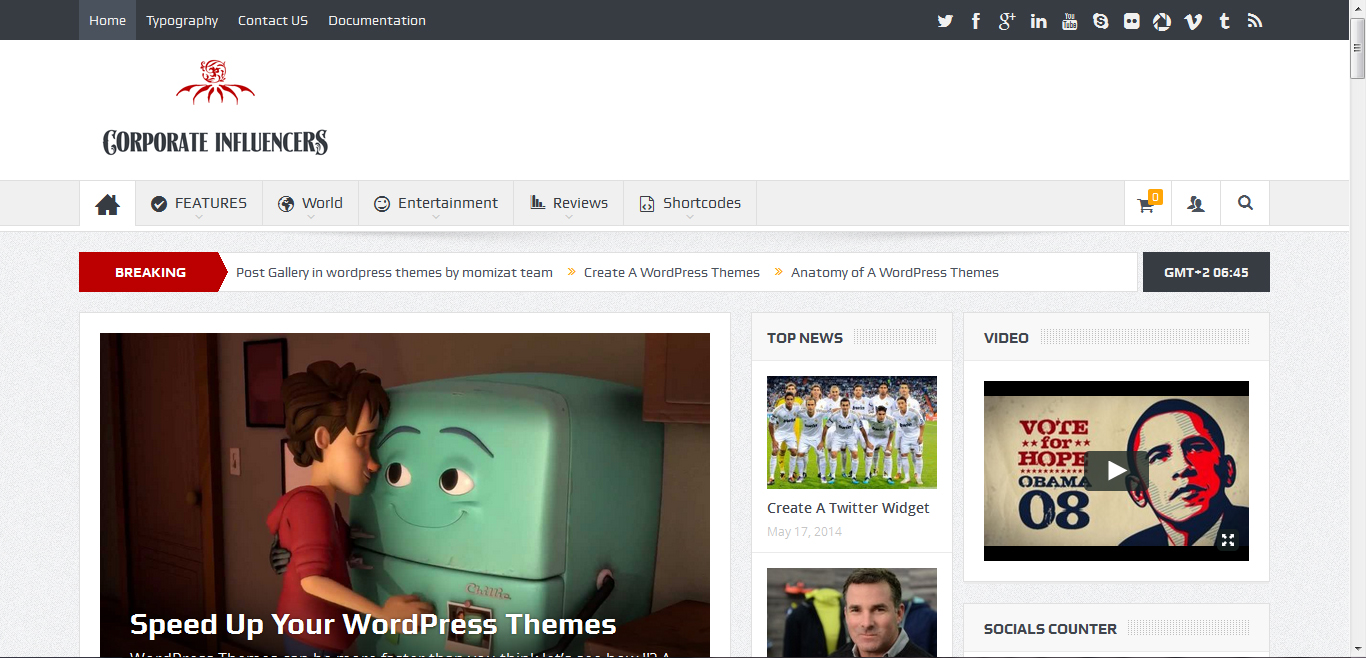
Task: Expand the FEATURES dropdown menu
Action: pyautogui.click(x=199, y=203)
